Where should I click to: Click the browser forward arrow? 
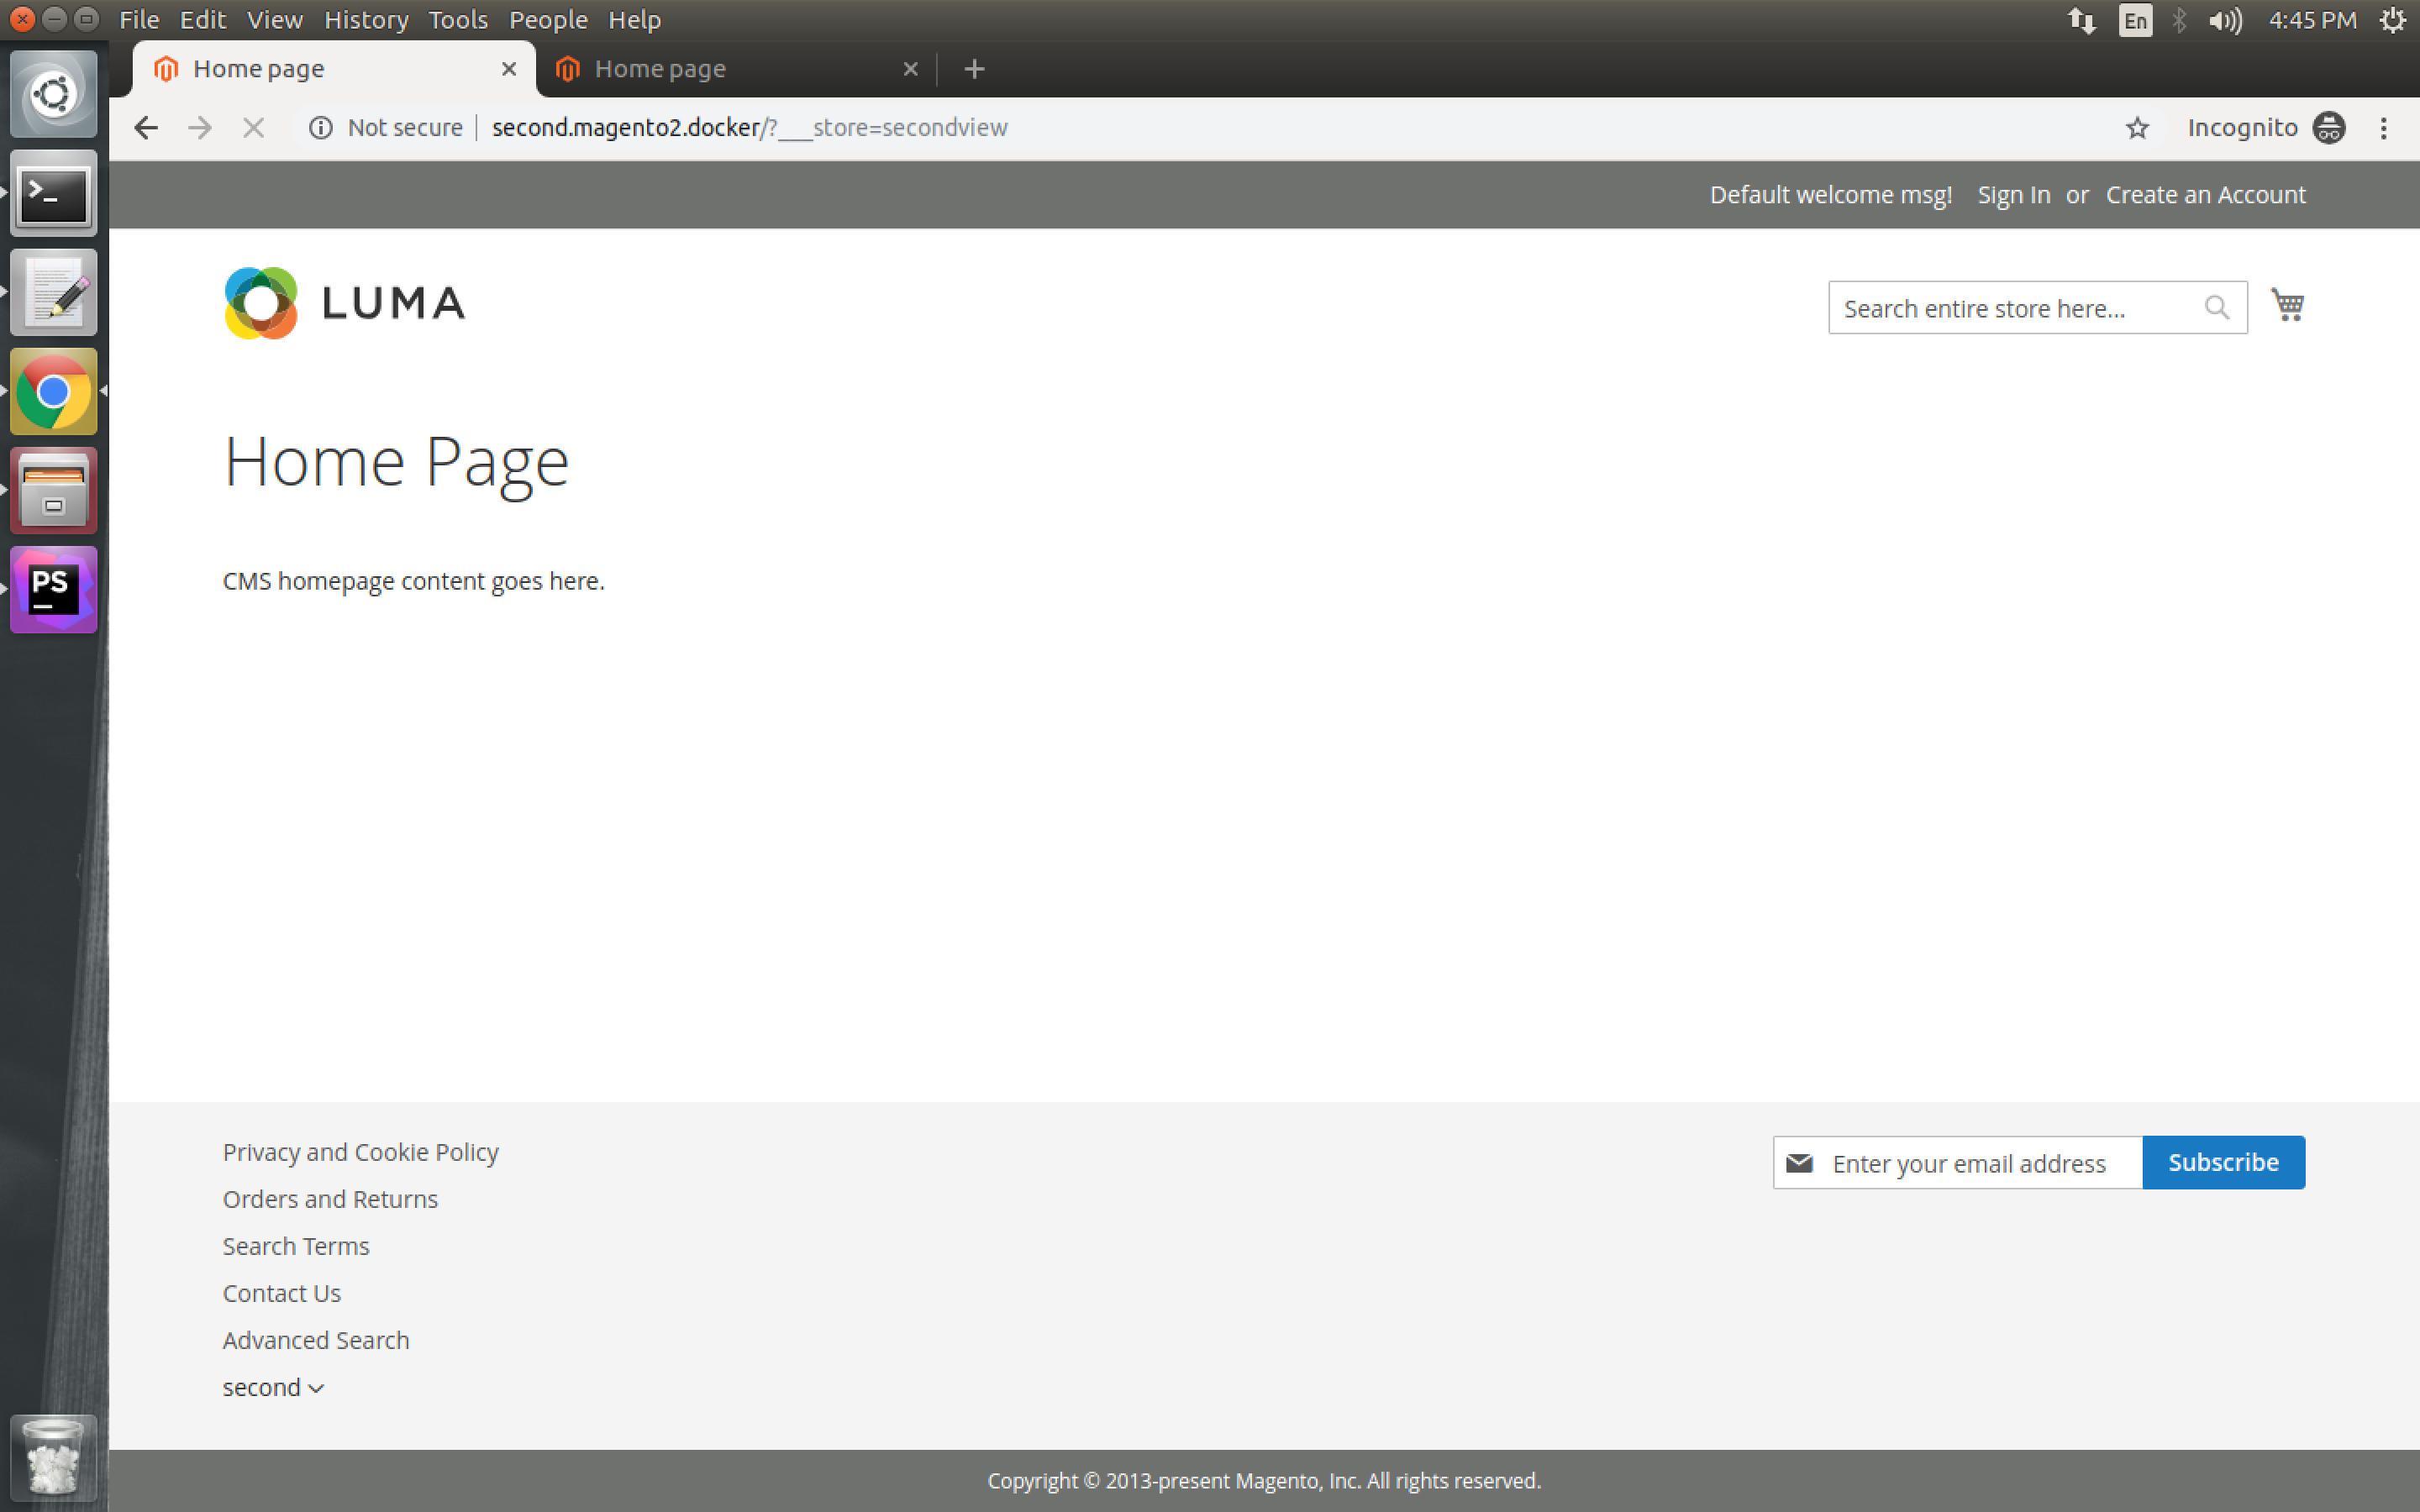point(200,128)
